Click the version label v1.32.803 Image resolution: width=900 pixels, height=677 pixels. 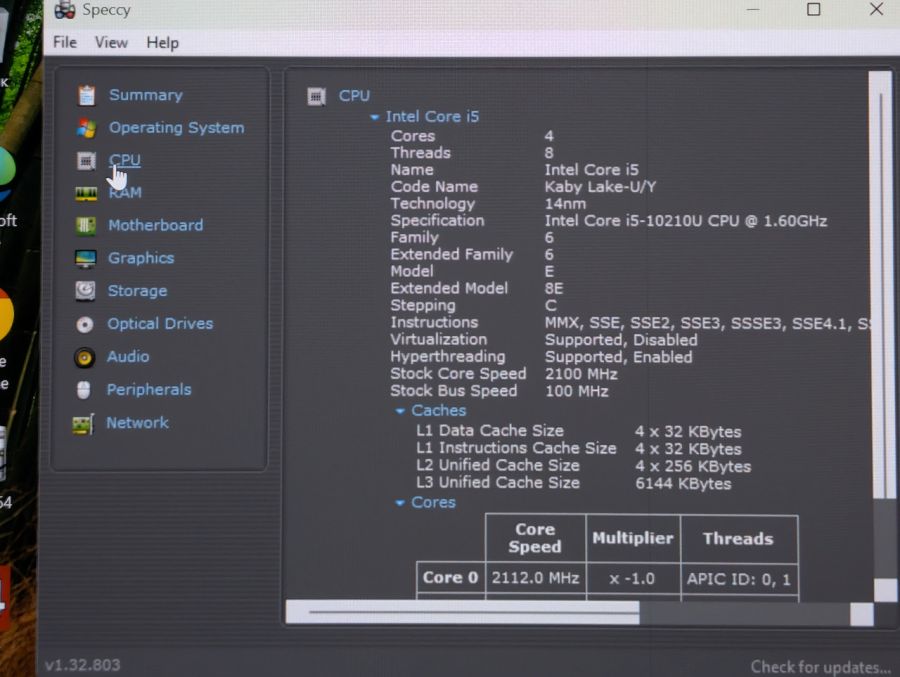click(83, 665)
